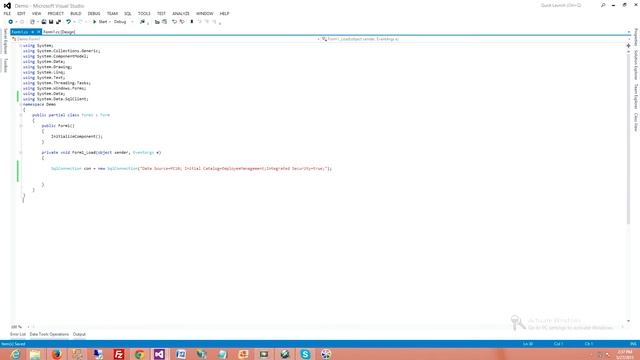
Task: Open the TEAM menu
Action: tap(112, 13)
